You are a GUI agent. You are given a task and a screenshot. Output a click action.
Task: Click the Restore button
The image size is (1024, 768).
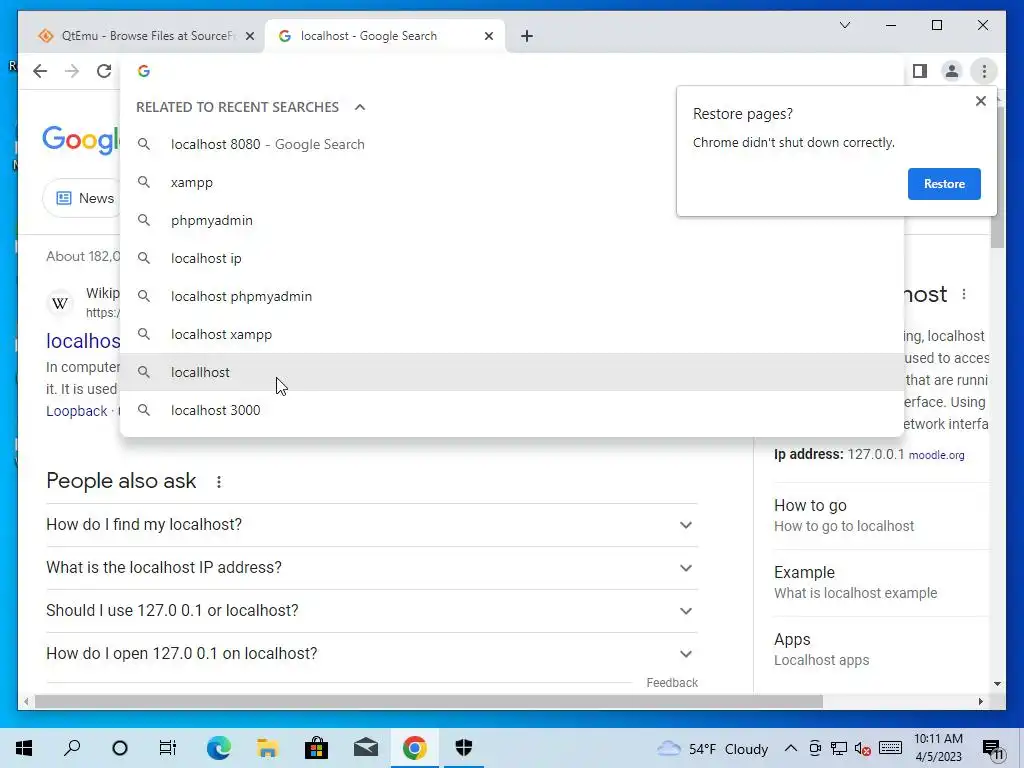(944, 184)
